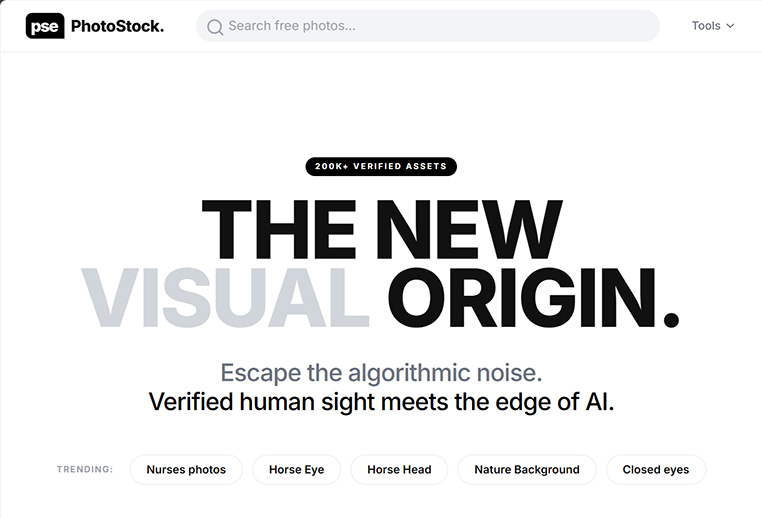Screen dimensions: 762x518
Task: Click the gray word VISUAL
Action: 225,297
